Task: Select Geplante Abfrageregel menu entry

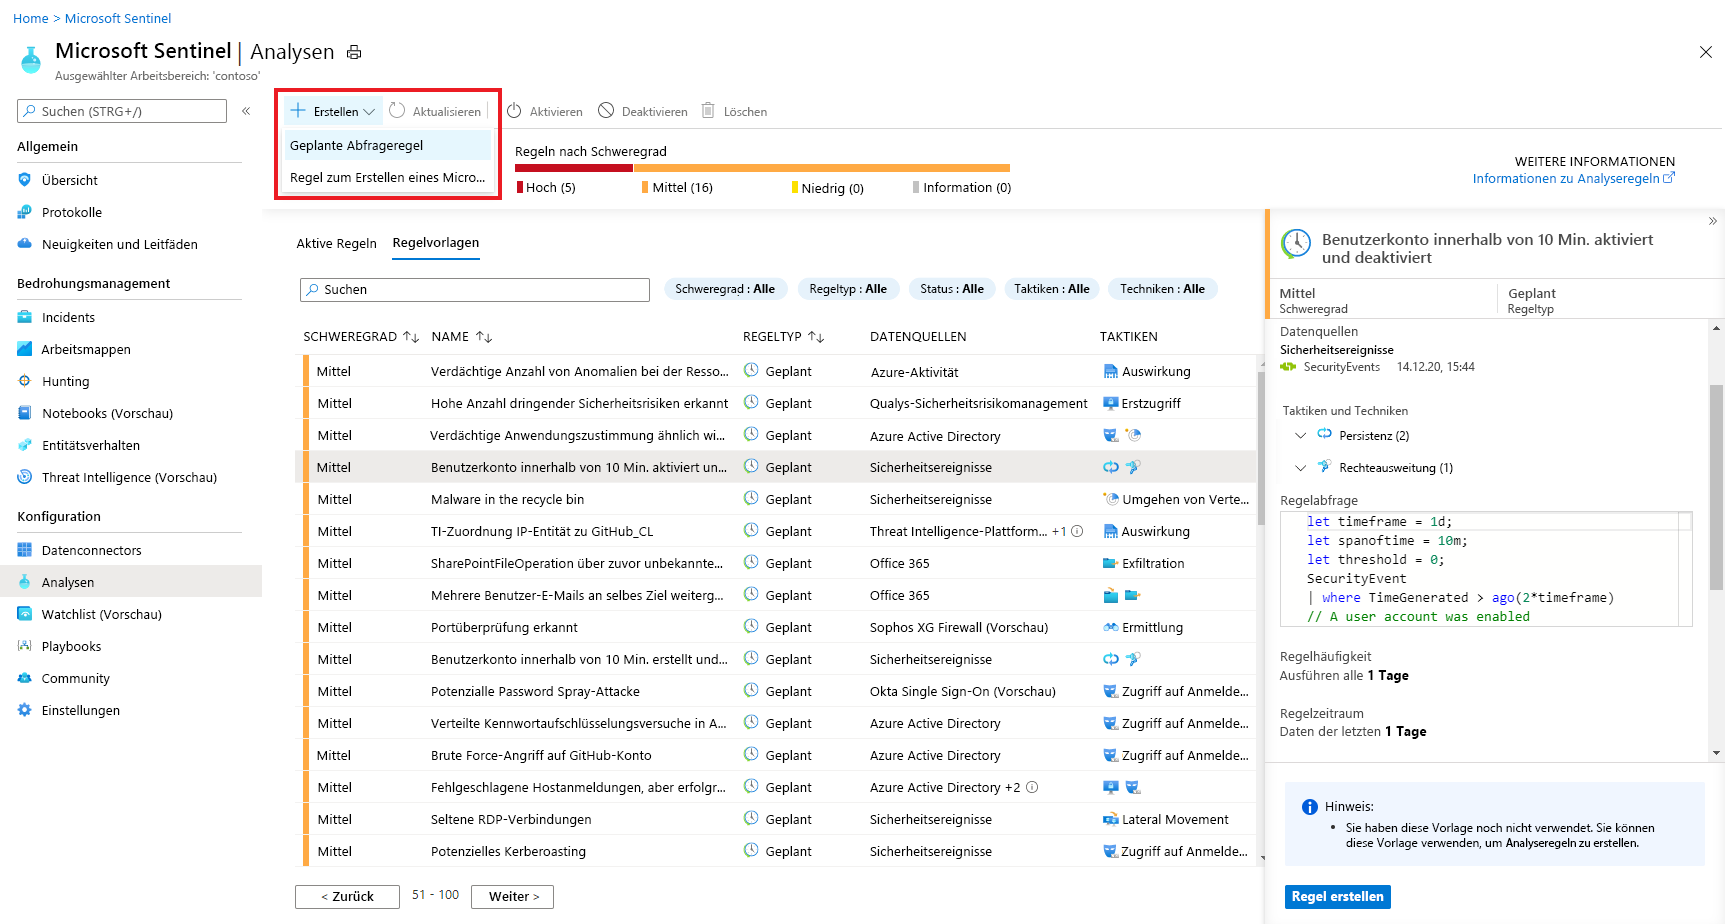Action: pos(388,145)
